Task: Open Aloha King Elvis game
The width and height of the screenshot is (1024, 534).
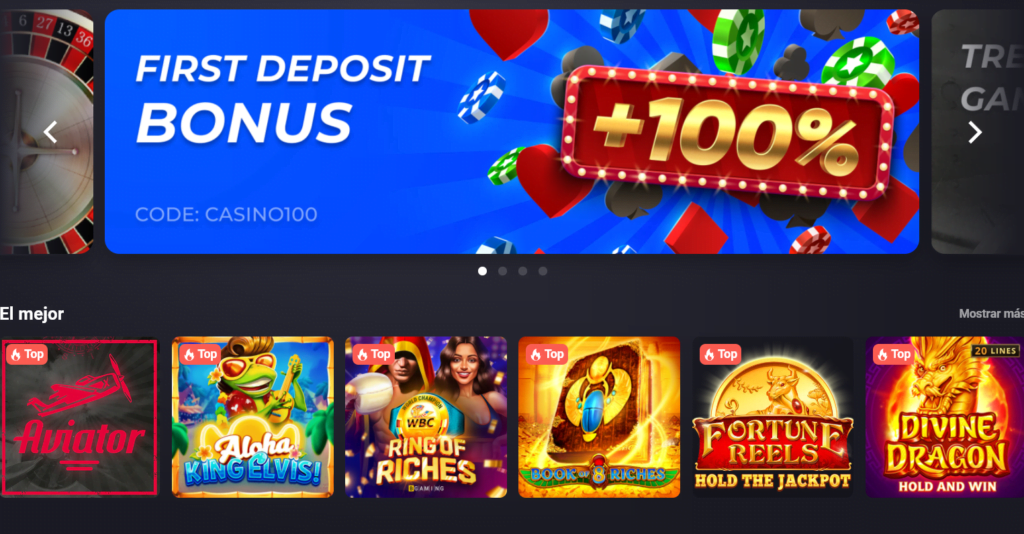Action: 253,417
